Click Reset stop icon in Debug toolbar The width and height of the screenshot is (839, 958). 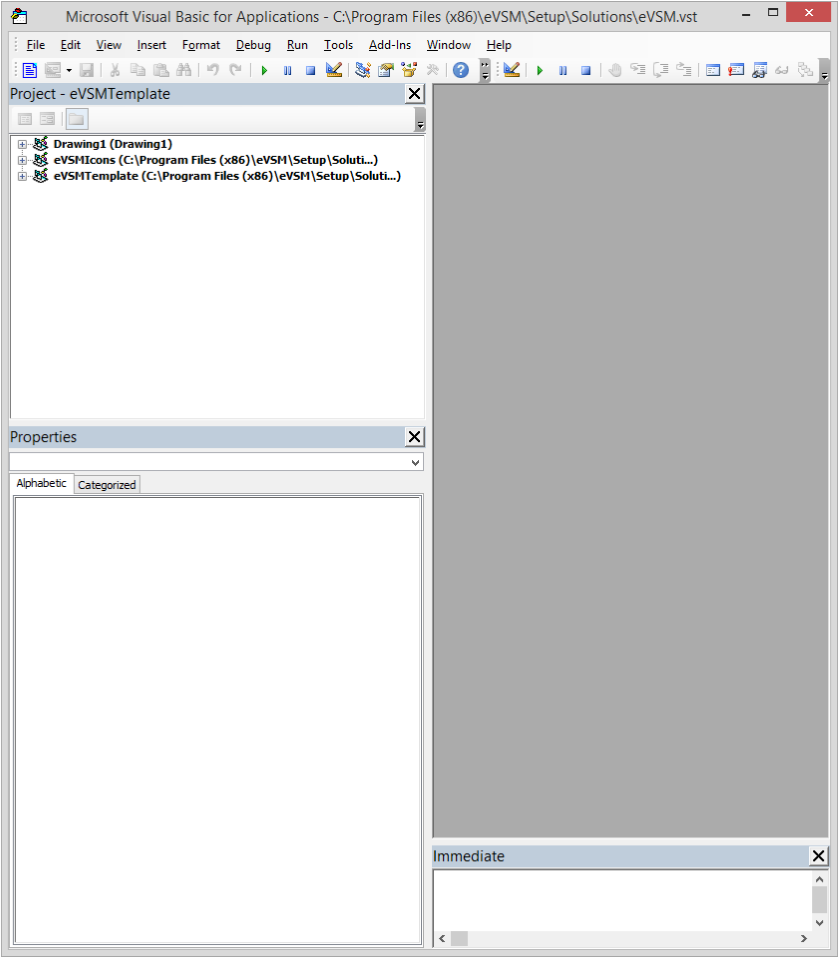coord(586,70)
